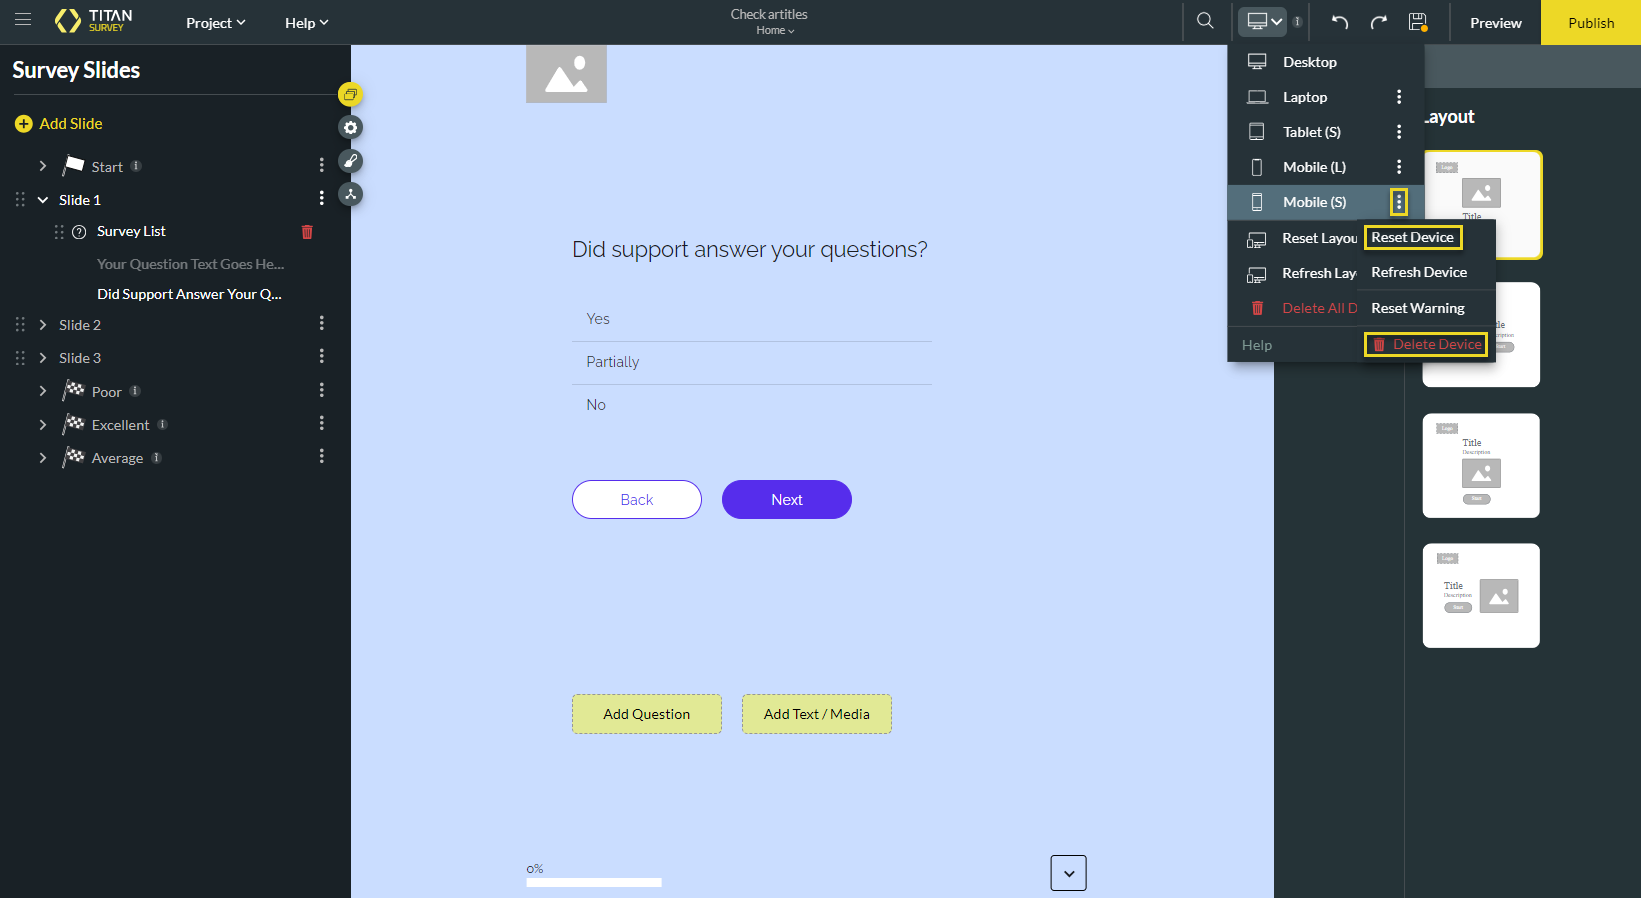Image resolution: width=1641 pixels, height=898 pixels.
Task: Select Tablet (S) device option
Action: [1311, 132]
